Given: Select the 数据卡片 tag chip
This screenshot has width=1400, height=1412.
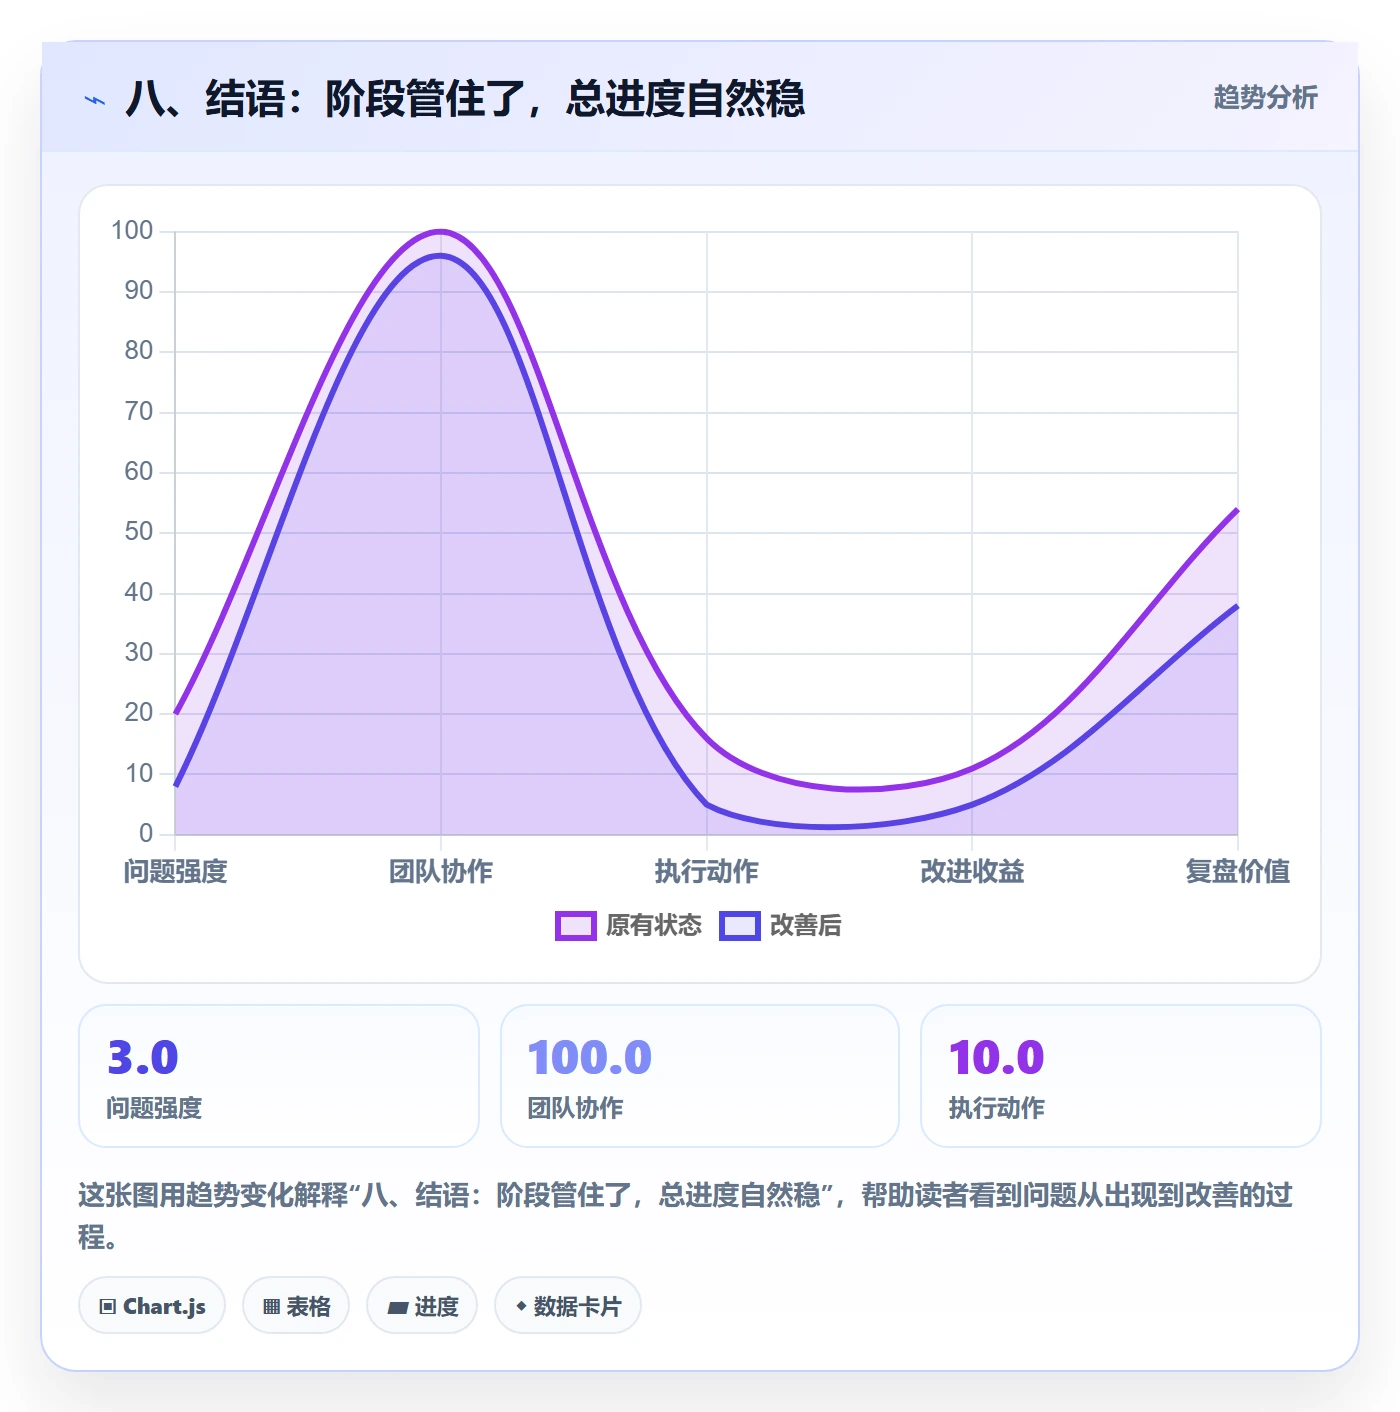Looking at the screenshot, I should [568, 1306].
